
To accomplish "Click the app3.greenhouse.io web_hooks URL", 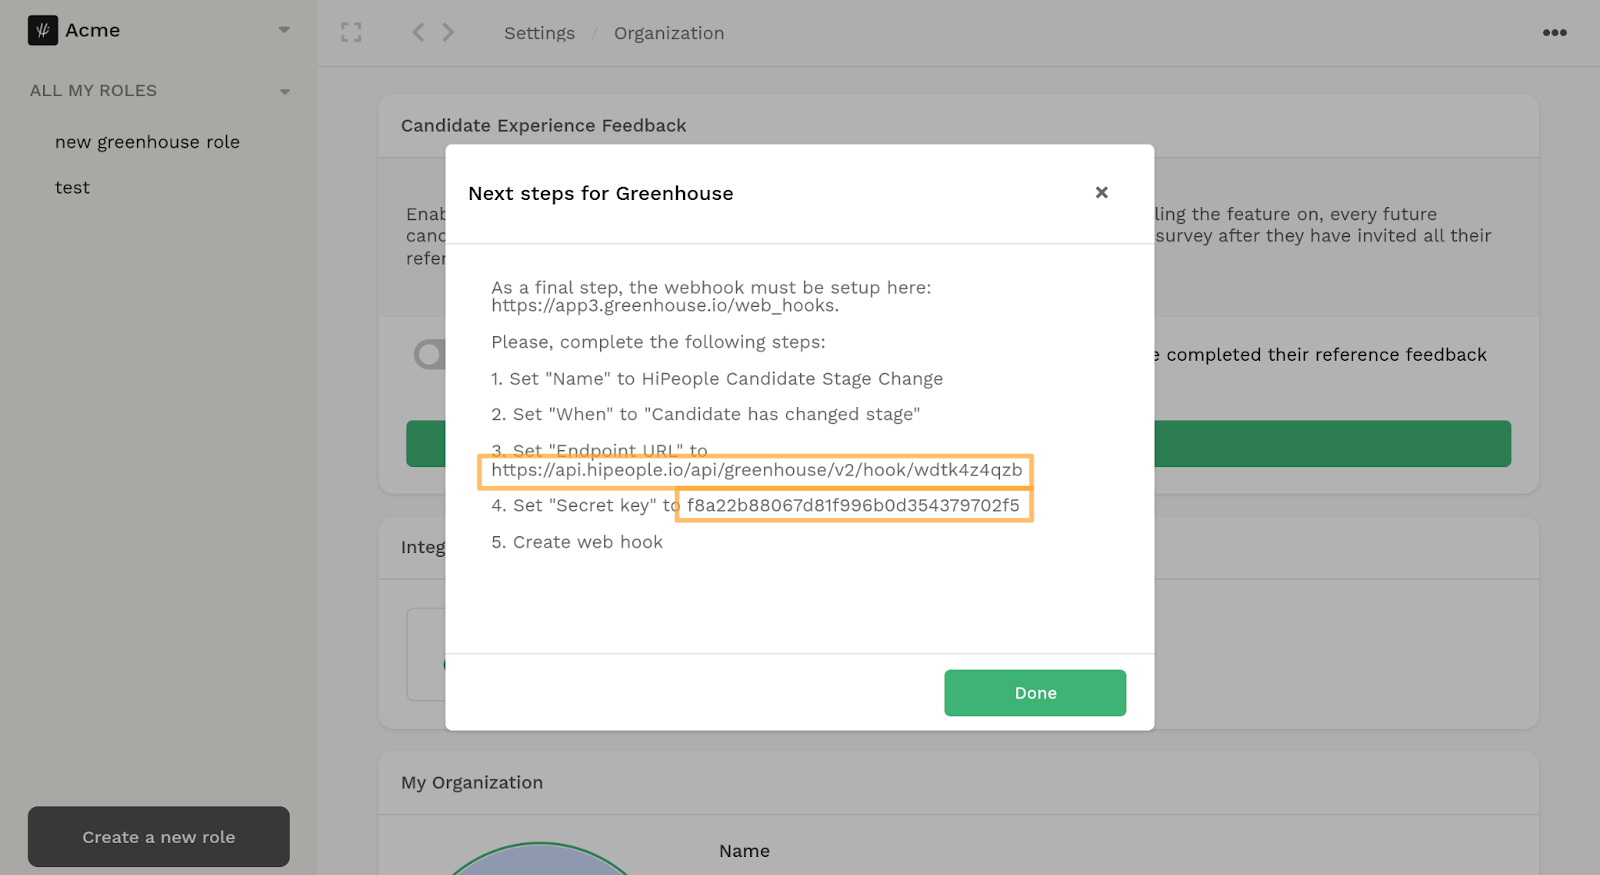I will click(665, 306).
